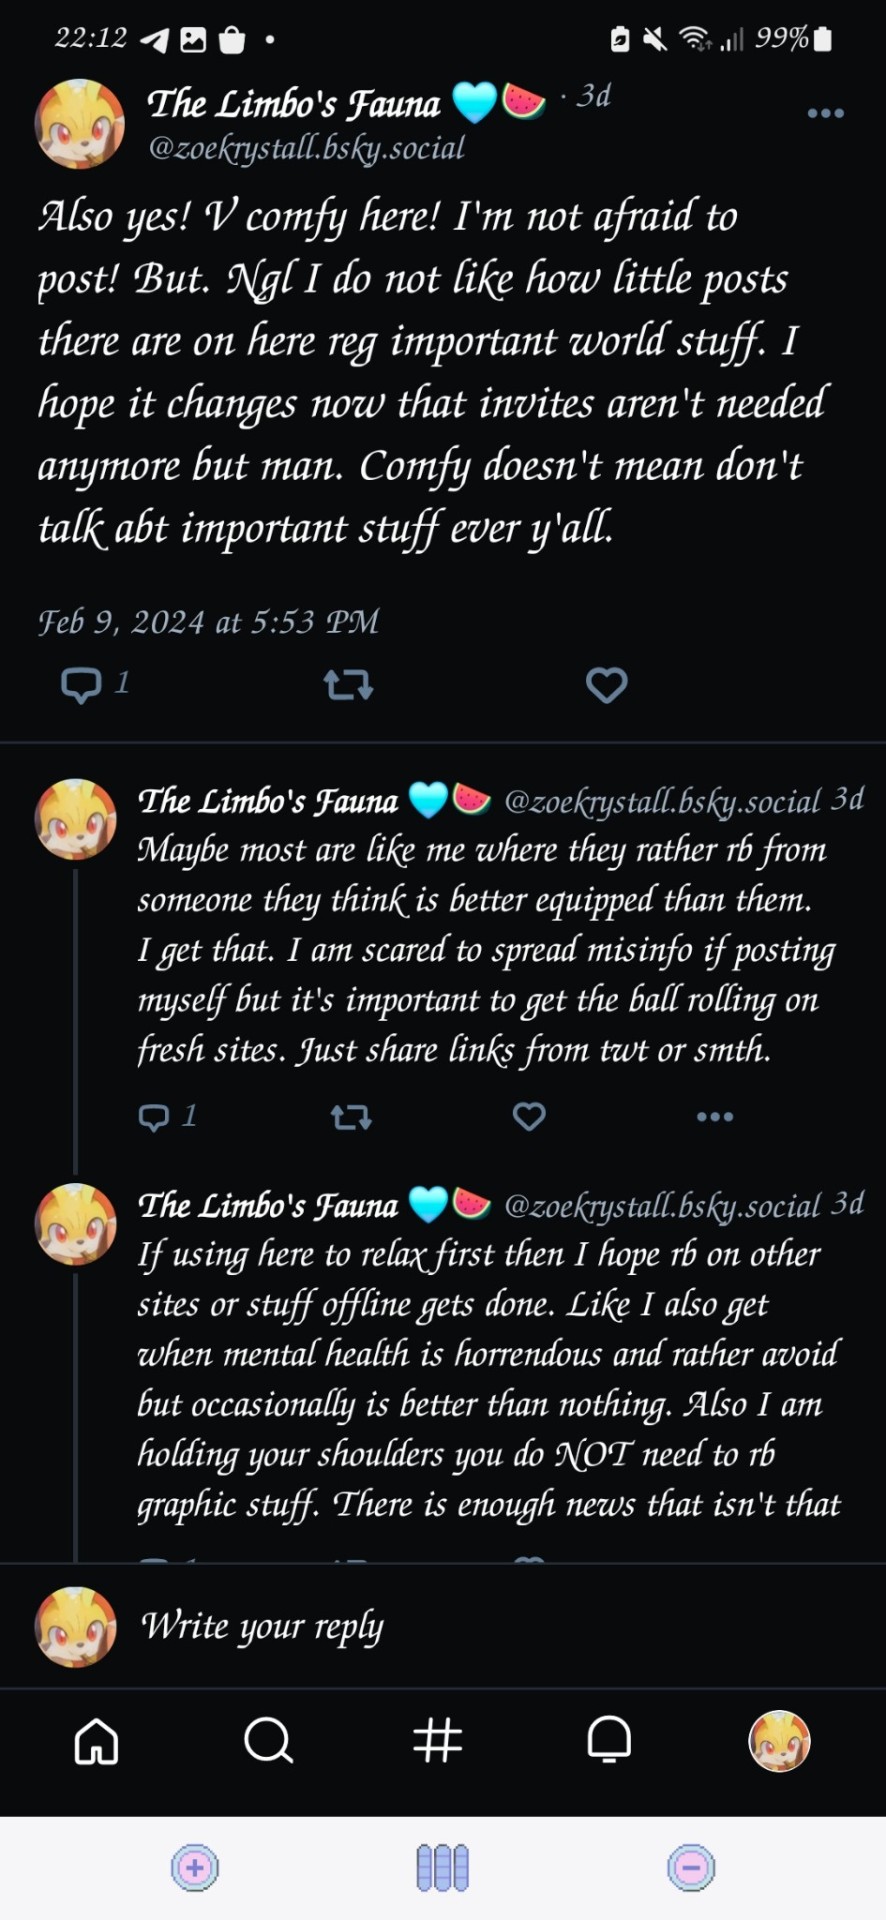The height and width of the screenshot is (1920, 886).
Task: Tap the main post's reply bubble icon
Action: click(x=81, y=685)
